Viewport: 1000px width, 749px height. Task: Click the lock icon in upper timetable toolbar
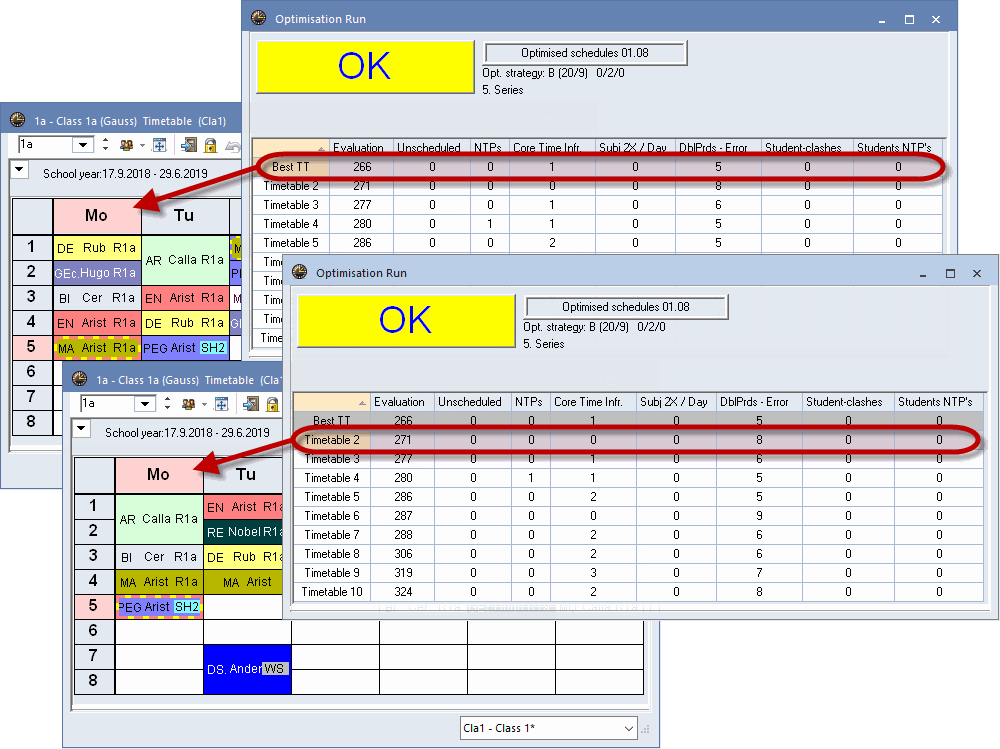(210, 146)
